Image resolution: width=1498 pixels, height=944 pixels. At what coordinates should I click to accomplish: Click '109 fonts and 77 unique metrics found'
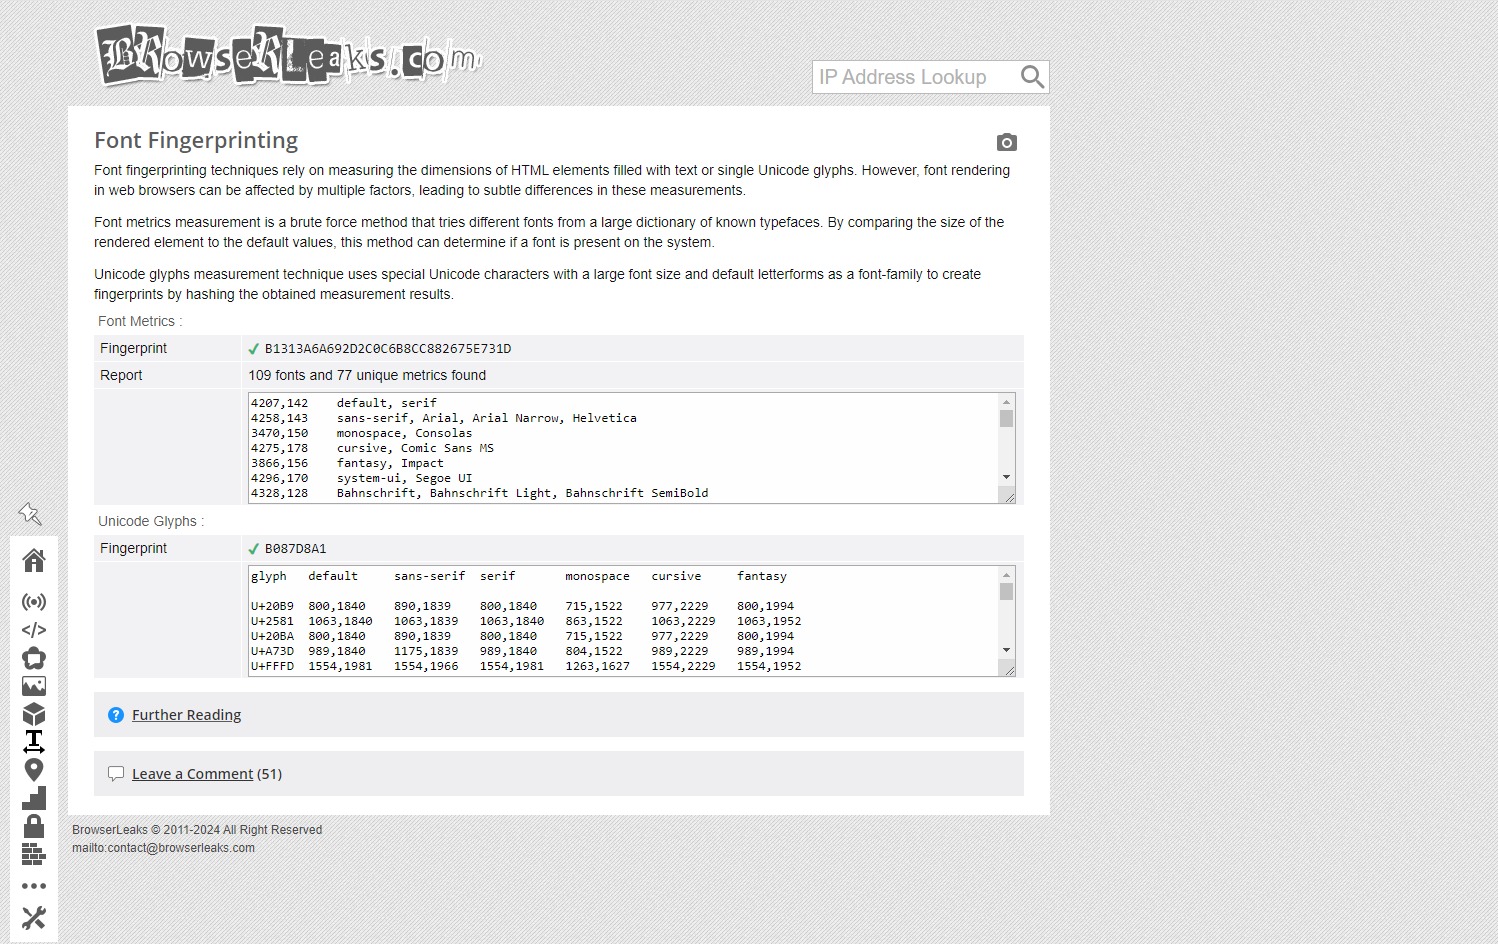tap(367, 375)
